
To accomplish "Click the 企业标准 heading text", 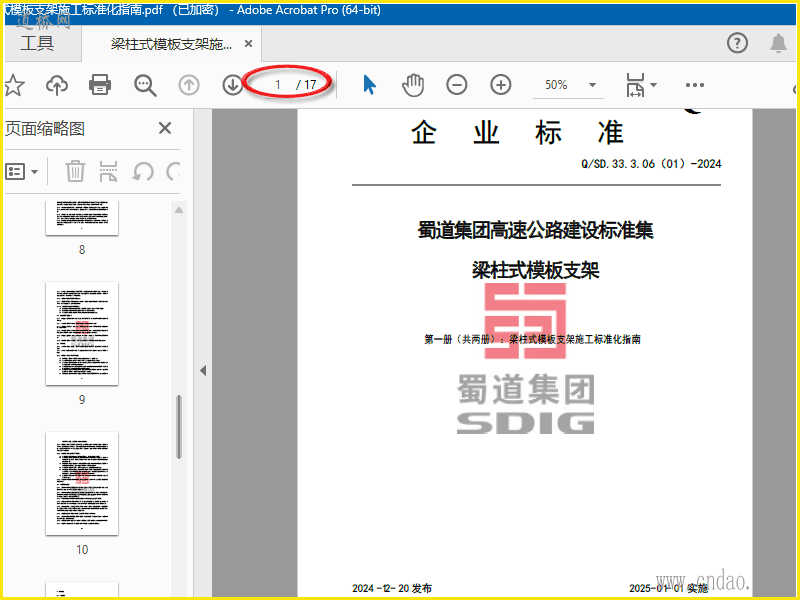I will [x=517, y=133].
